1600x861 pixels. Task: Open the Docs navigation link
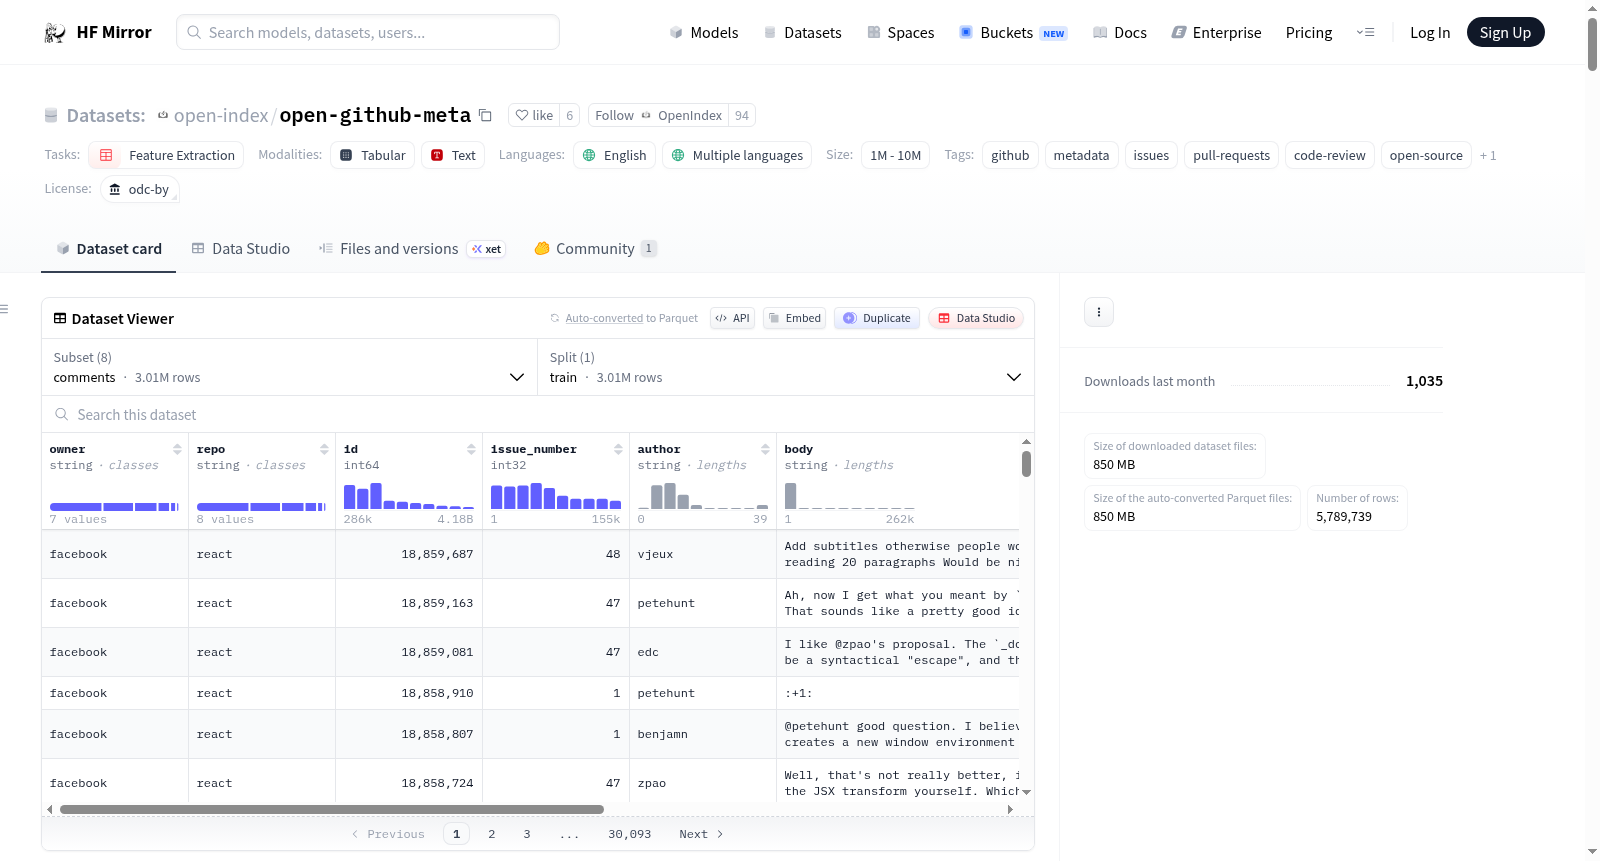1120,33
